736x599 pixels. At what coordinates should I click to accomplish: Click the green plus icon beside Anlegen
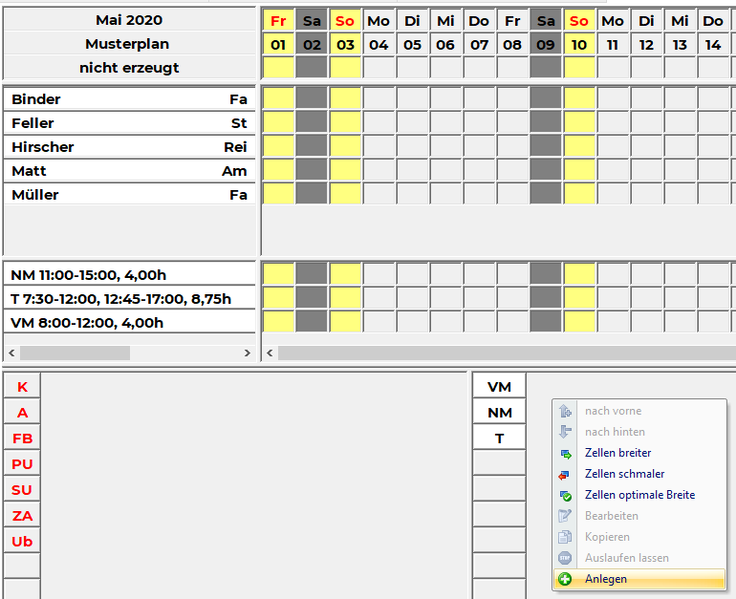[x=565, y=579]
